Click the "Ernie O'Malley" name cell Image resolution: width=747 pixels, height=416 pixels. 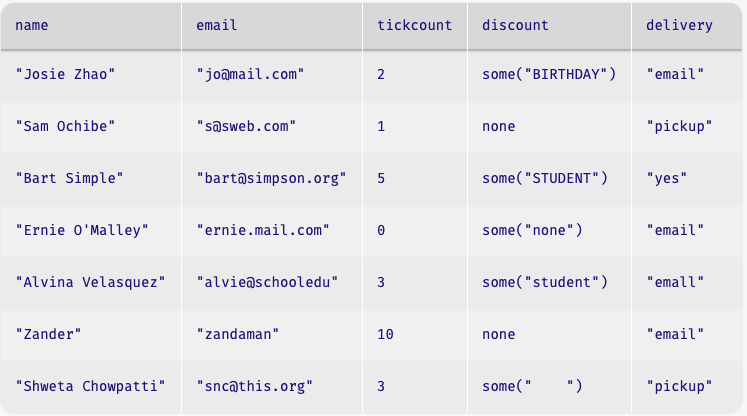pyautogui.click(x=91, y=230)
